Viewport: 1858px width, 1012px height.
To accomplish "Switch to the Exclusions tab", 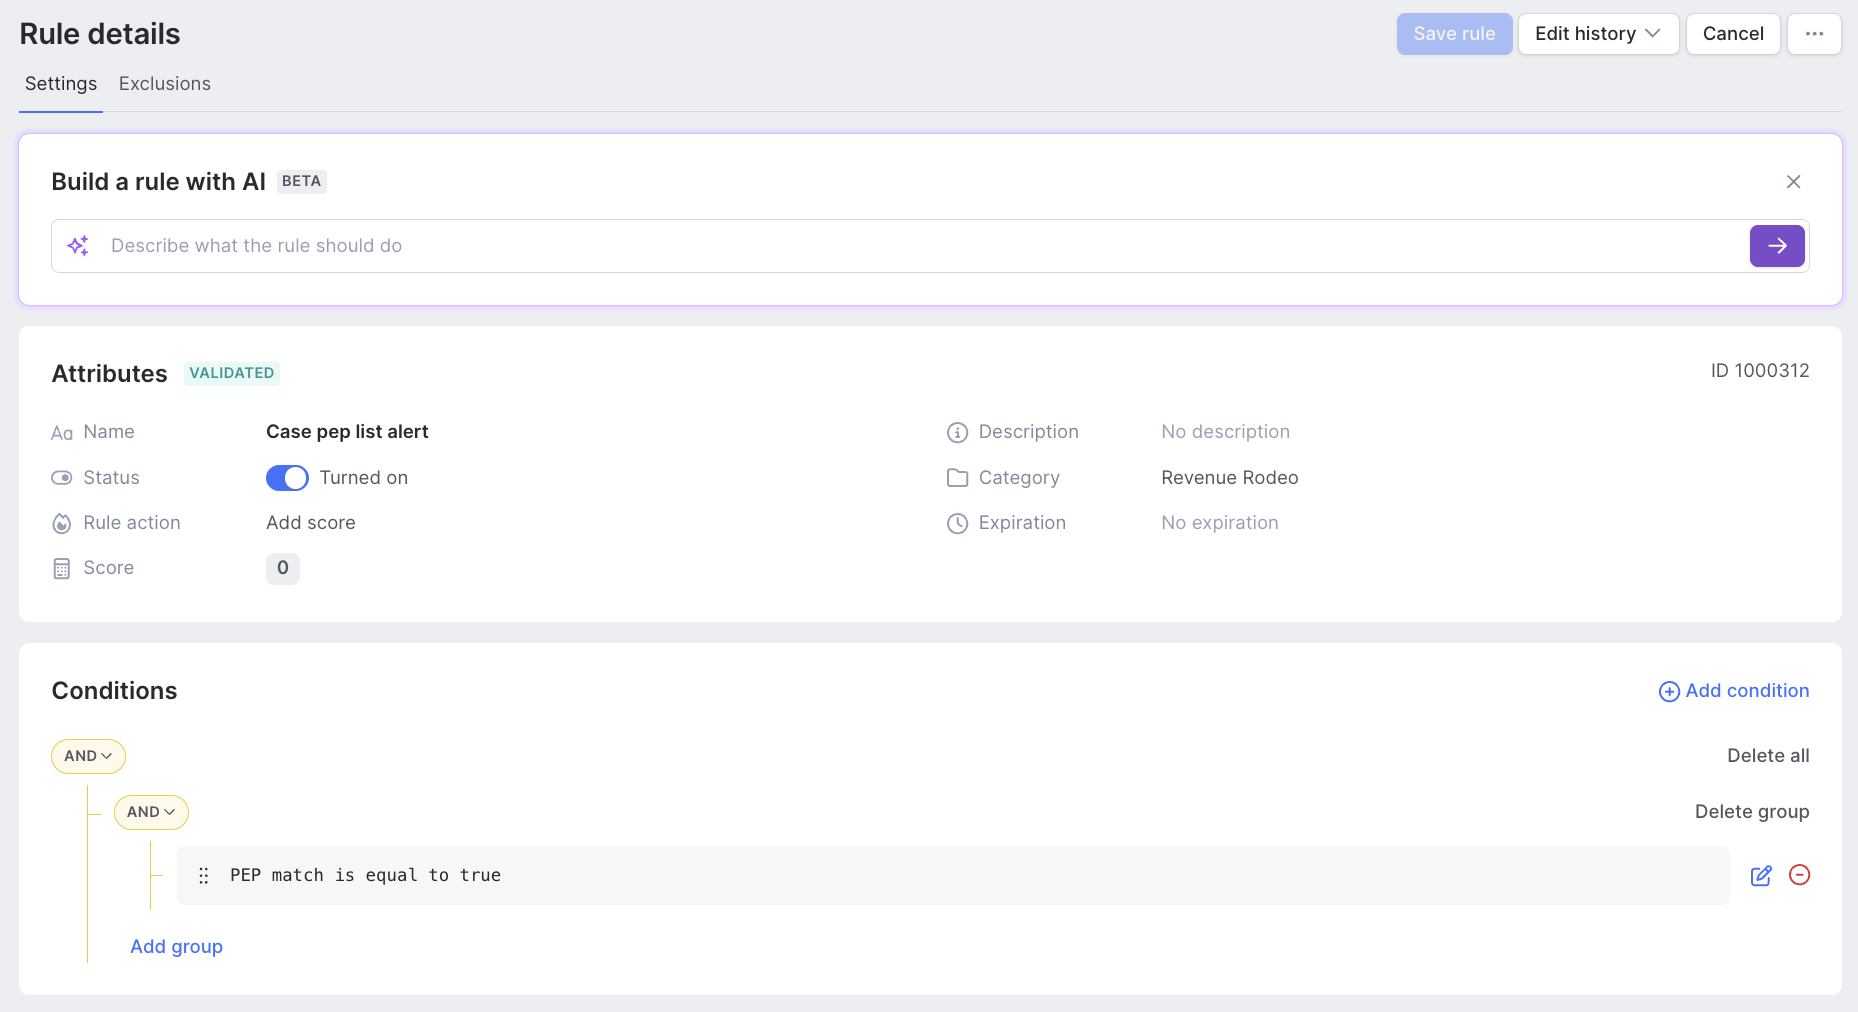I will click(165, 84).
